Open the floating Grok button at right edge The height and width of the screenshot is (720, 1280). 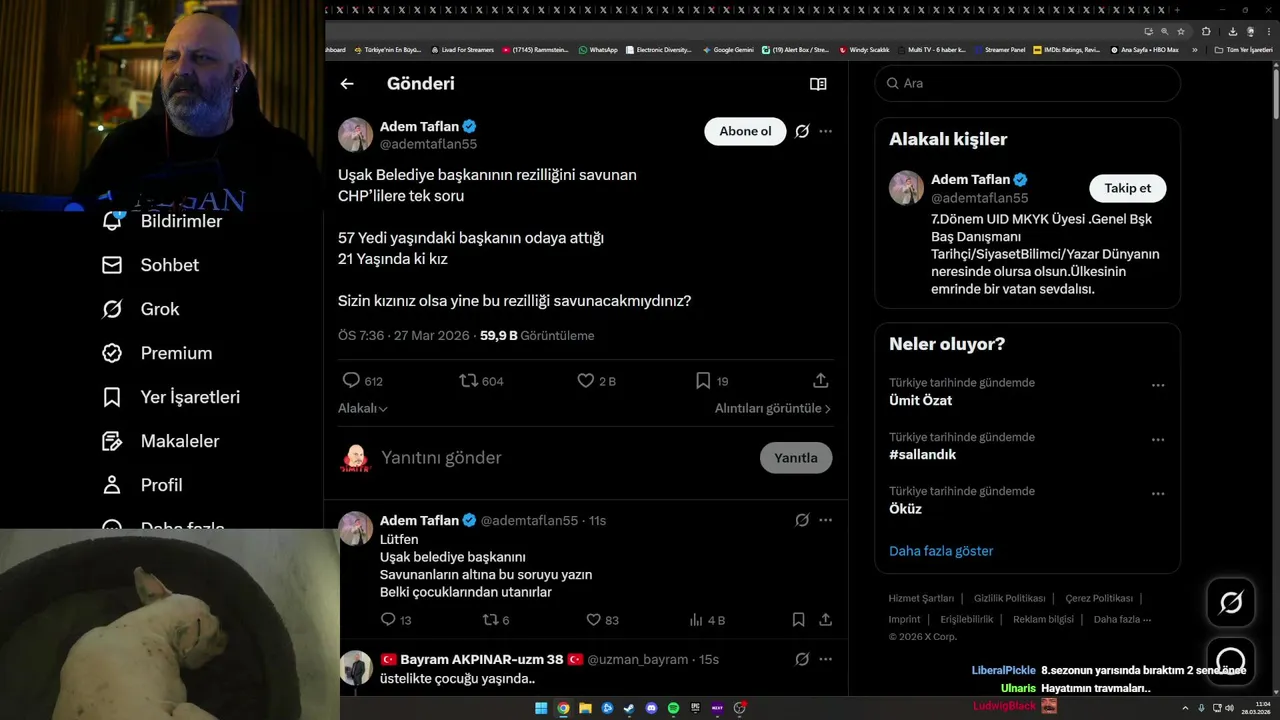click(1231, 602)
